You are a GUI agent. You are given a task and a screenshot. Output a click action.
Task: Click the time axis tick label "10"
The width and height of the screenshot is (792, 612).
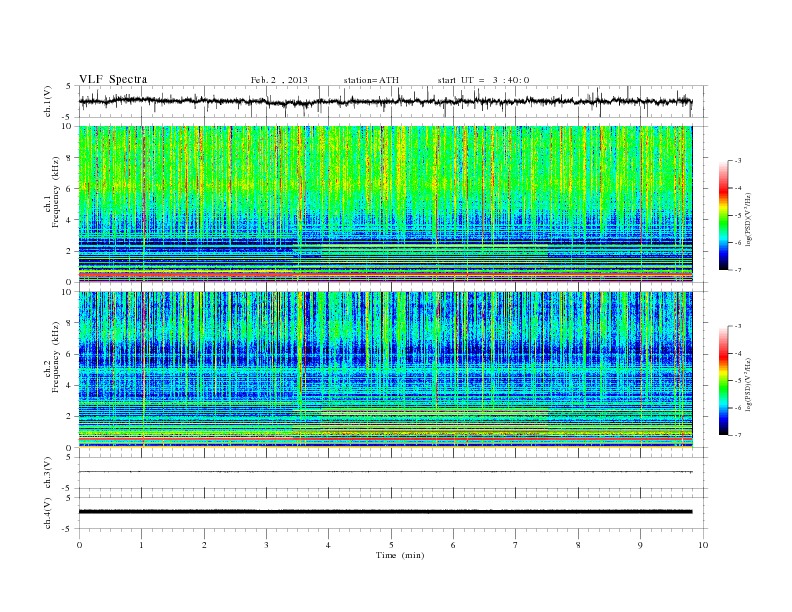click(703, 545)
